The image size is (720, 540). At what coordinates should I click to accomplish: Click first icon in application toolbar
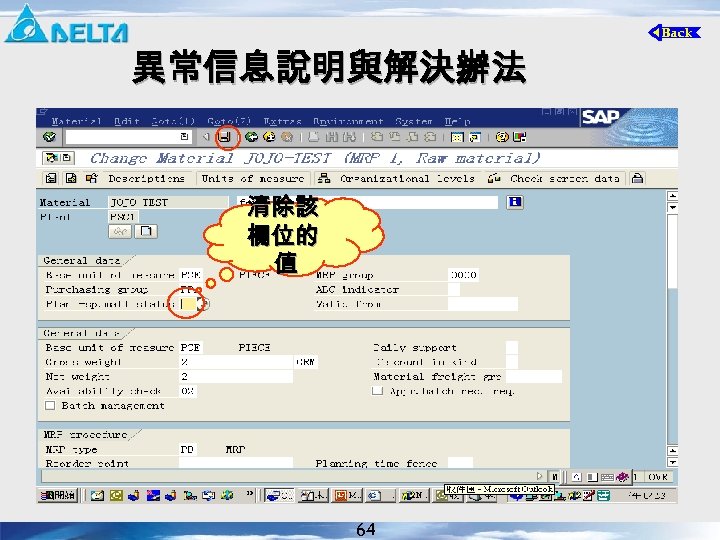click(51, 178)
